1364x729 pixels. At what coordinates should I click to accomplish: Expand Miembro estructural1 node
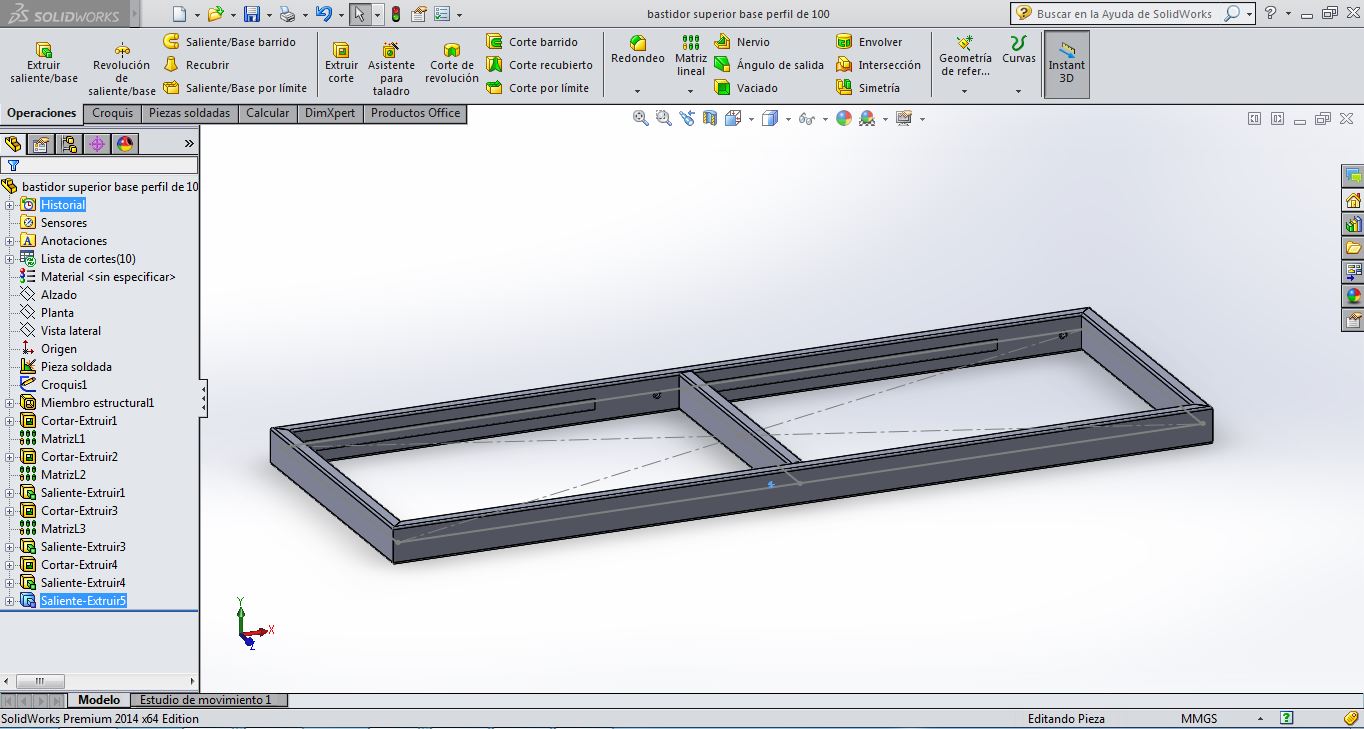[10, 403]
